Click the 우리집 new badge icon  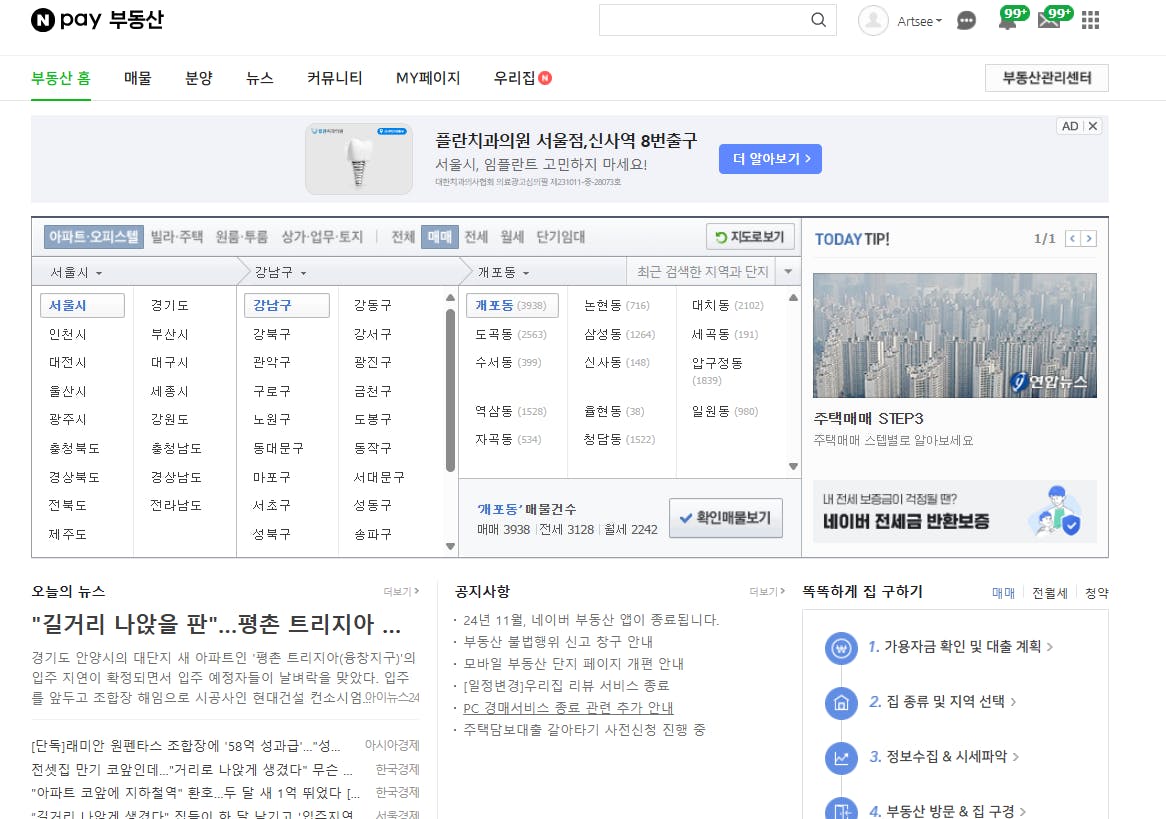pyautogui.click(x=545, y=78)
